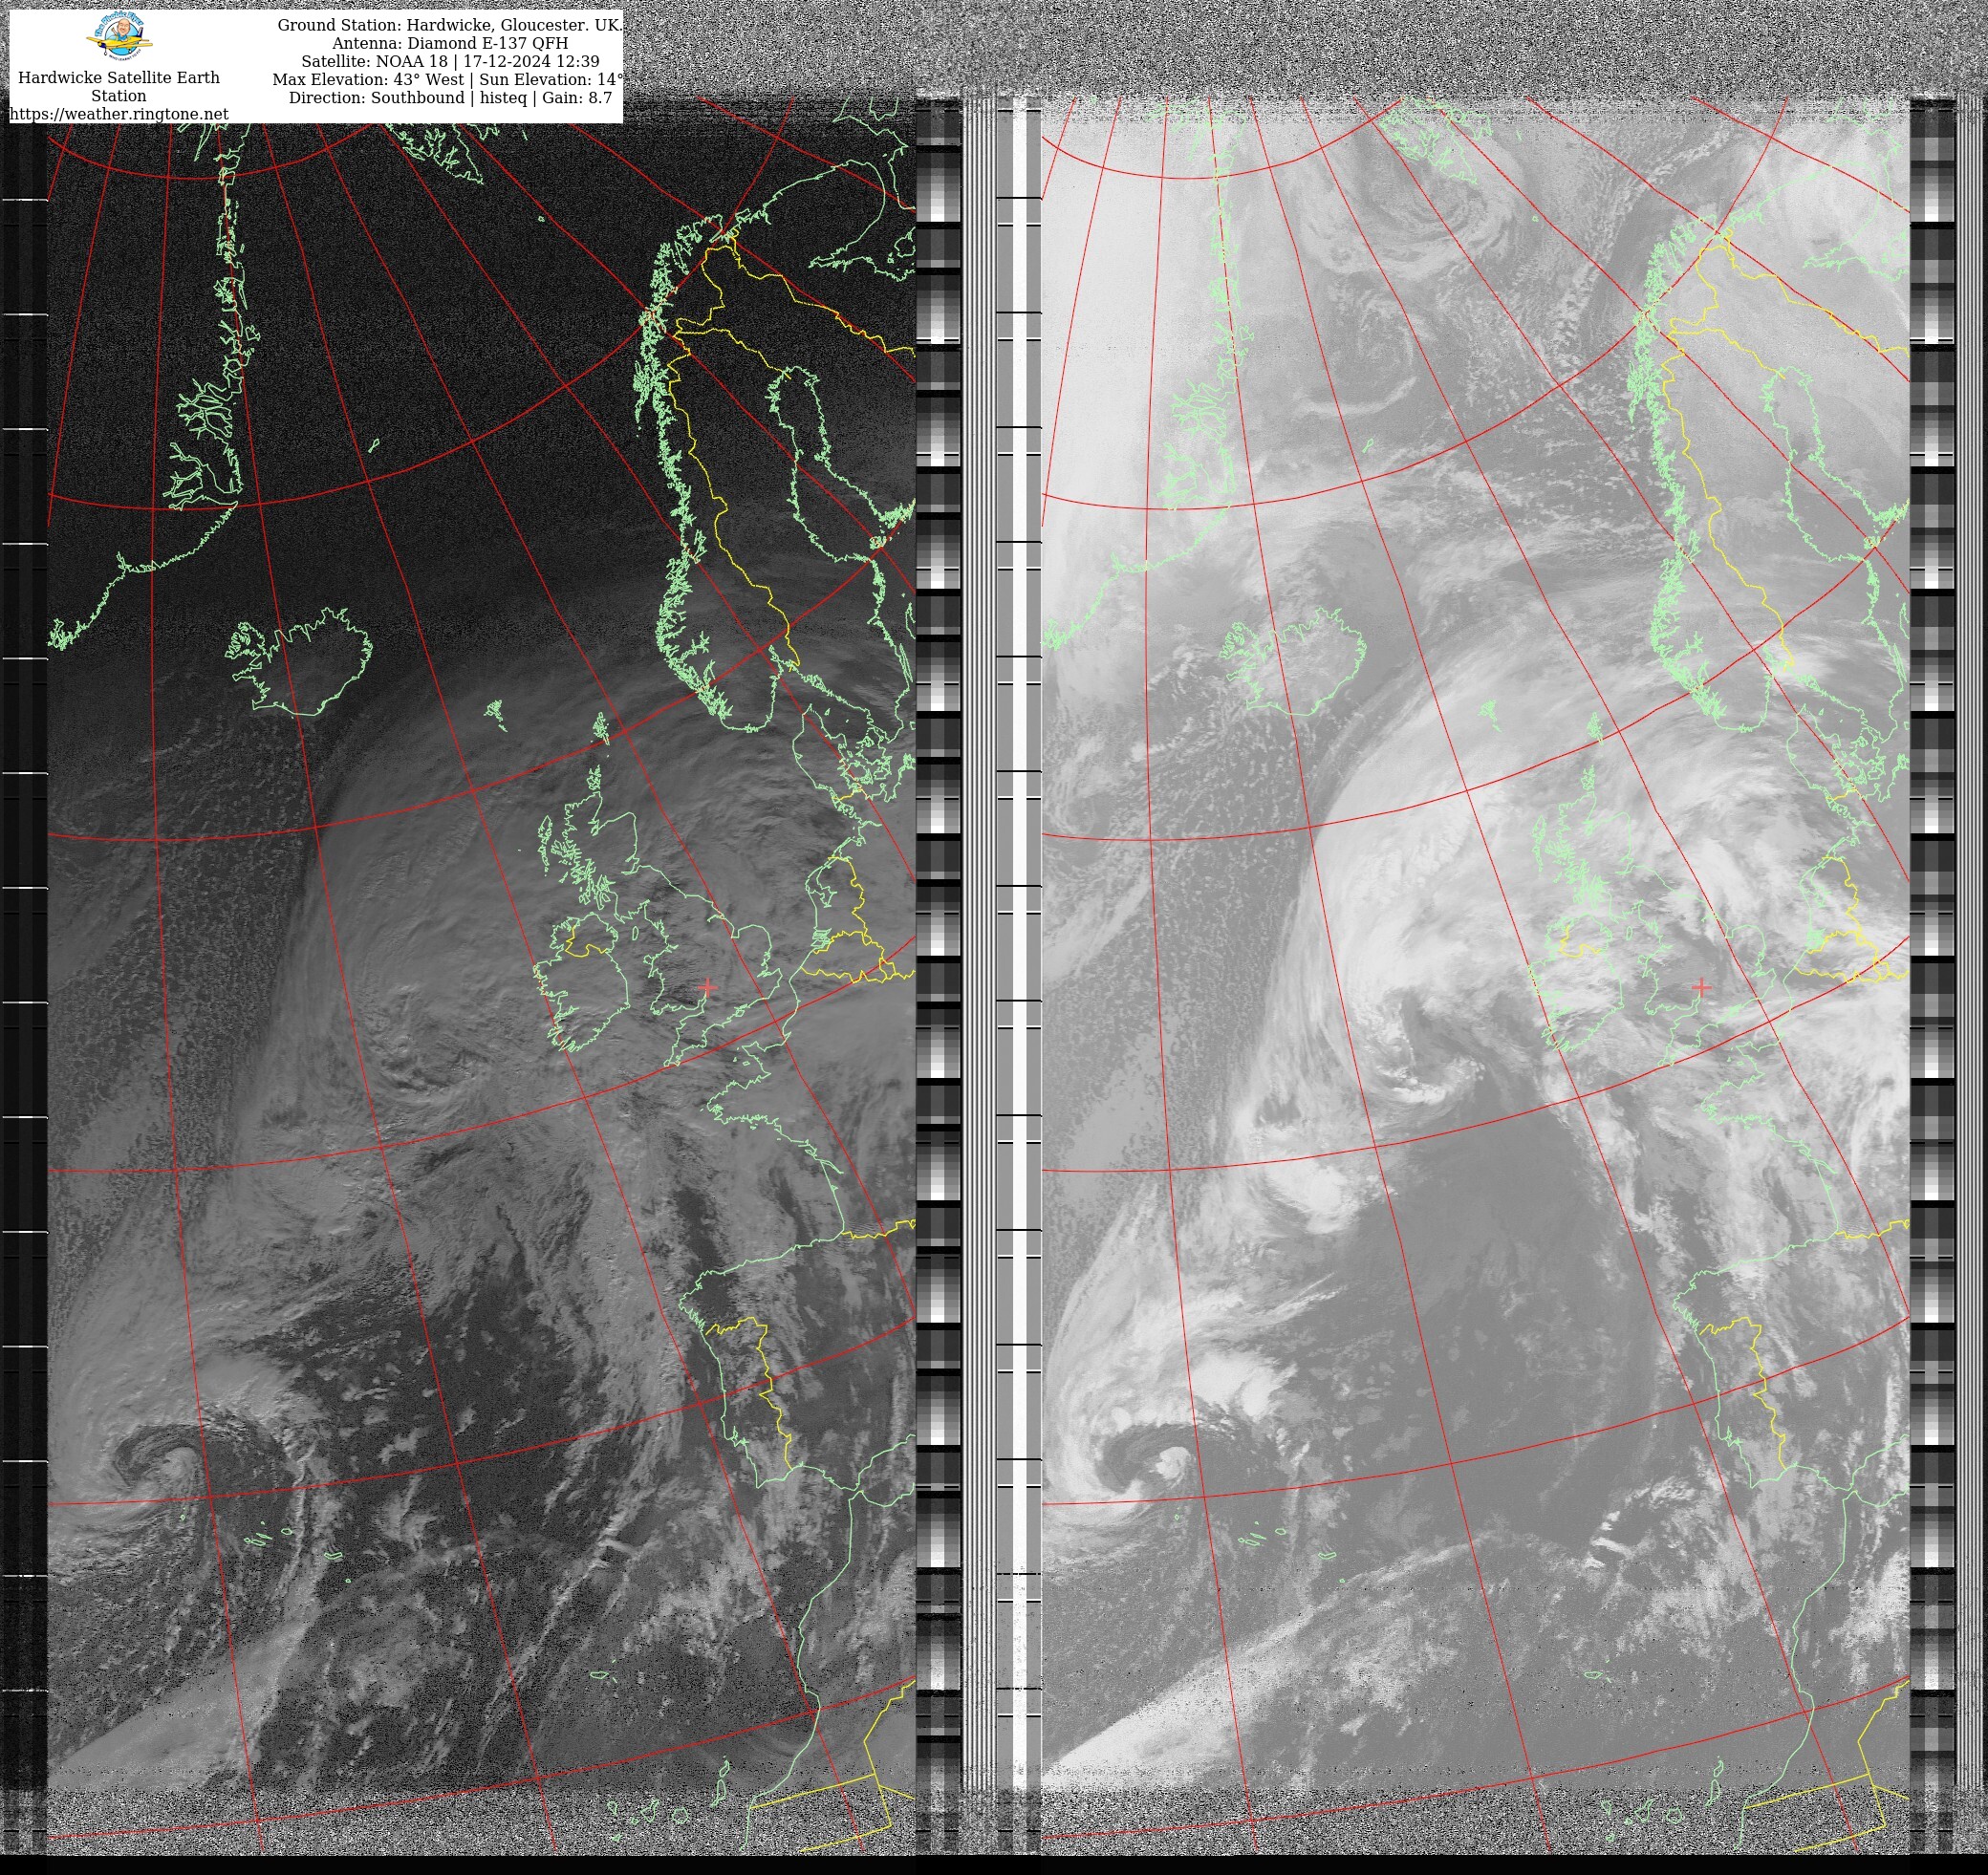Click the red cross marker on right image
This screenshot has height=1875, width=1988.
pyautogui.click(x=1701, y=987)
